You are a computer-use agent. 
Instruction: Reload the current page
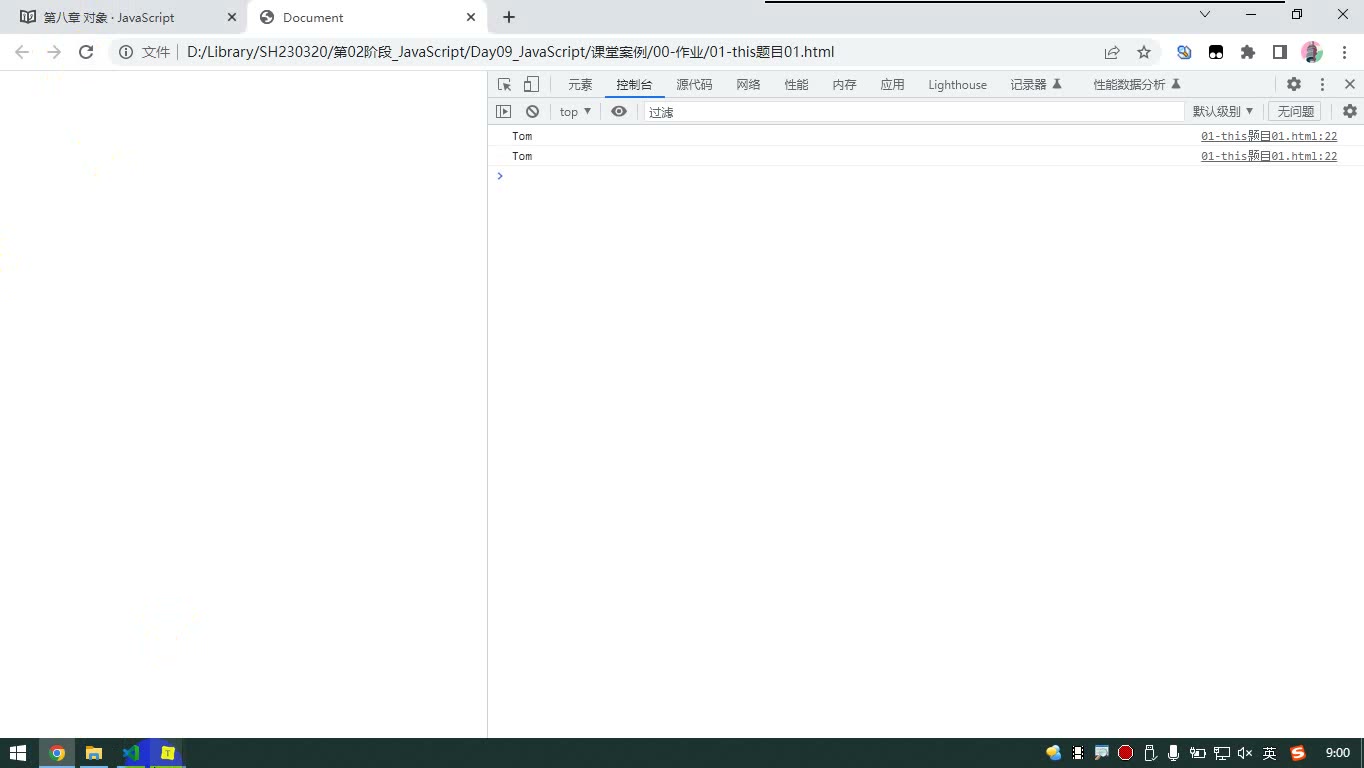86,52
